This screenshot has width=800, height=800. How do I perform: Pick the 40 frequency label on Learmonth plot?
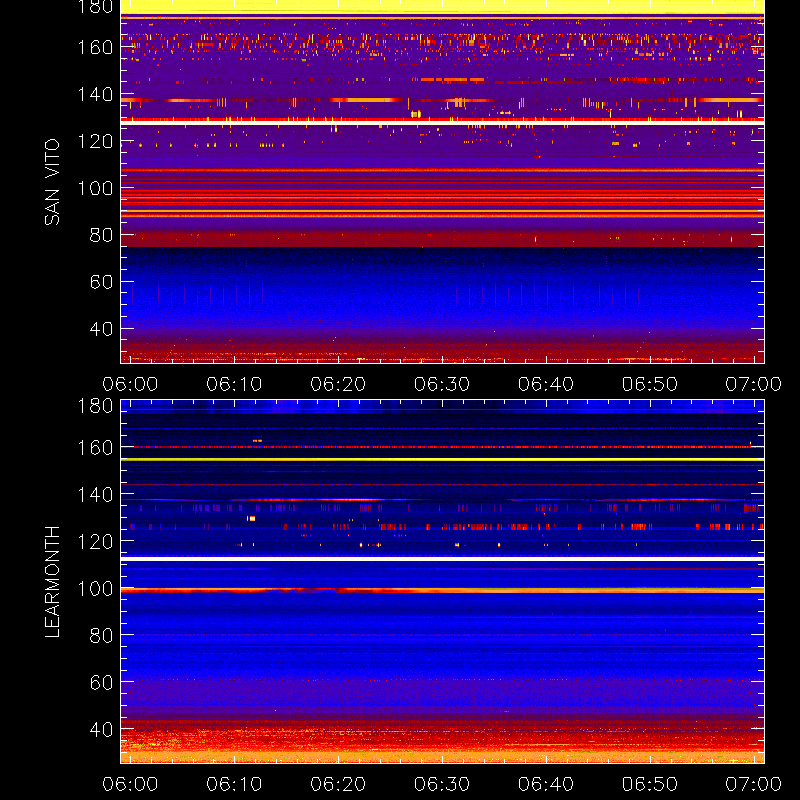pos(101,729)
